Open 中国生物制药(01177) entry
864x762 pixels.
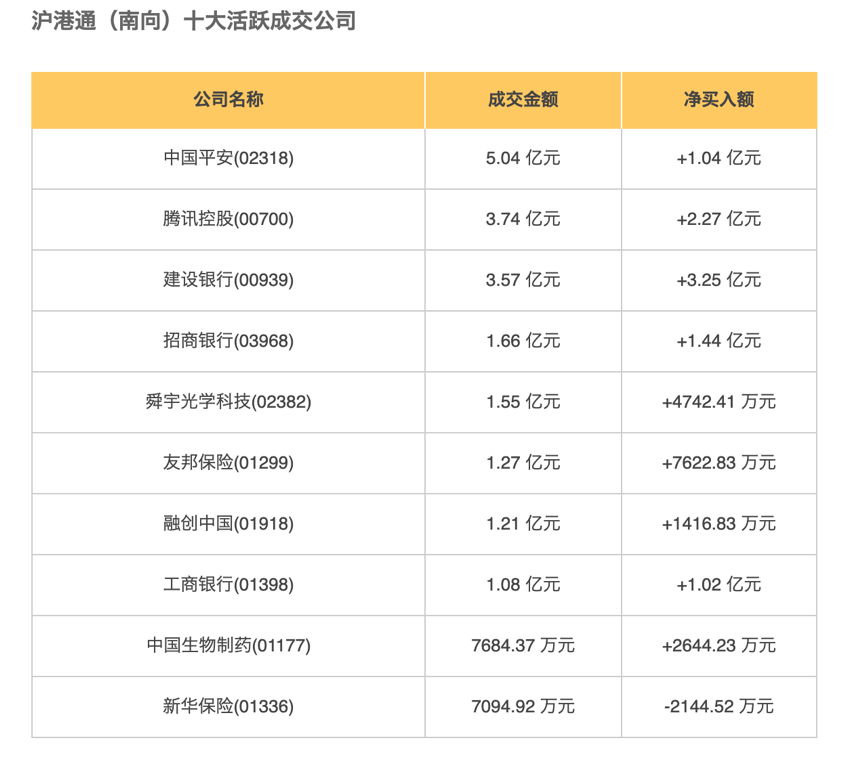pos(228,646)
